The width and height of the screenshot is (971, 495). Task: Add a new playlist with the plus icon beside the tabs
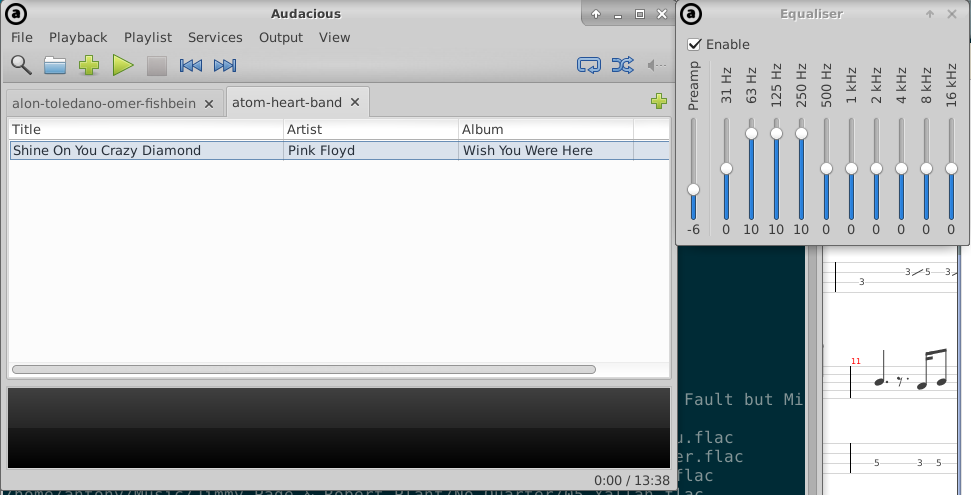659,101
